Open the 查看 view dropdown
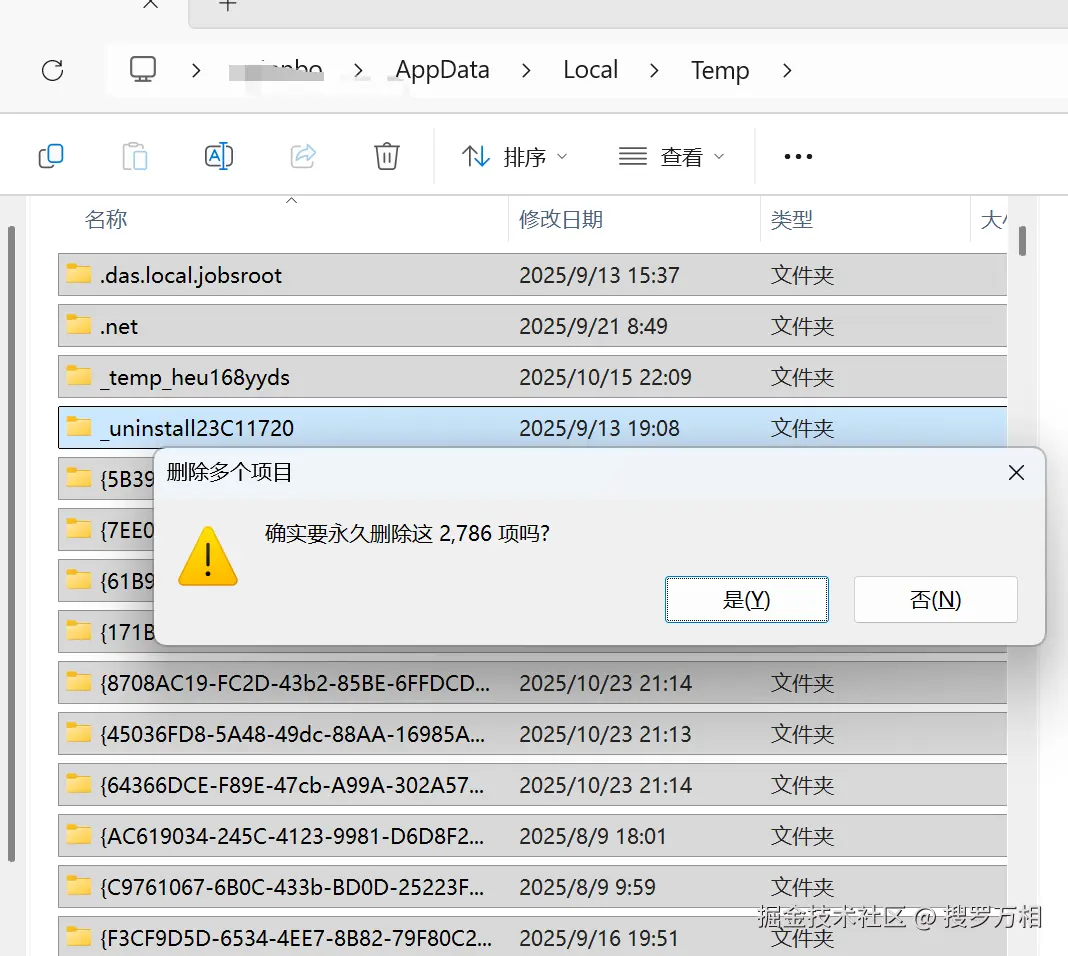Image resolution: width=1068 pixels, height=956 pixels. 672,157
